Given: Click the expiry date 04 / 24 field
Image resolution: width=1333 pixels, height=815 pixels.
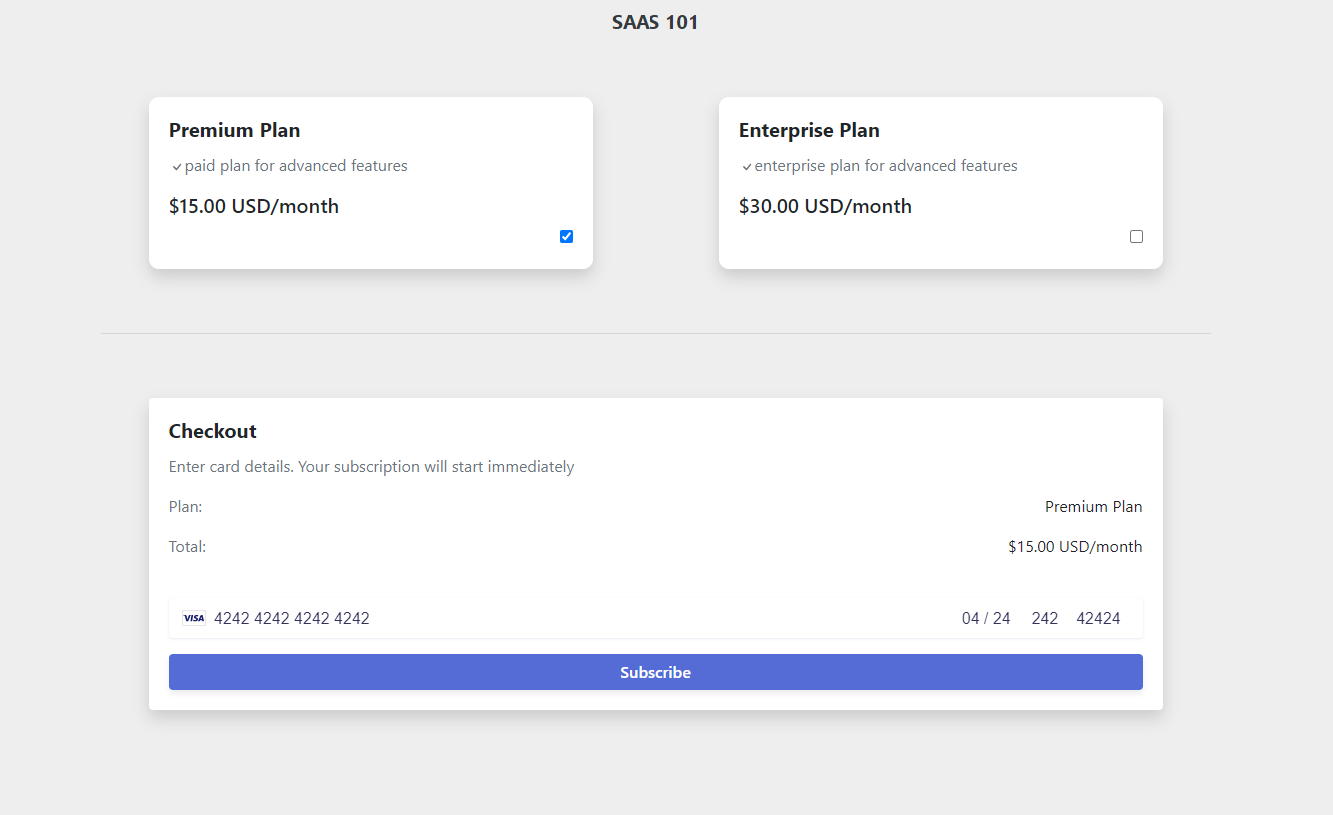Looking at the screenshot, I should [986, 618].
